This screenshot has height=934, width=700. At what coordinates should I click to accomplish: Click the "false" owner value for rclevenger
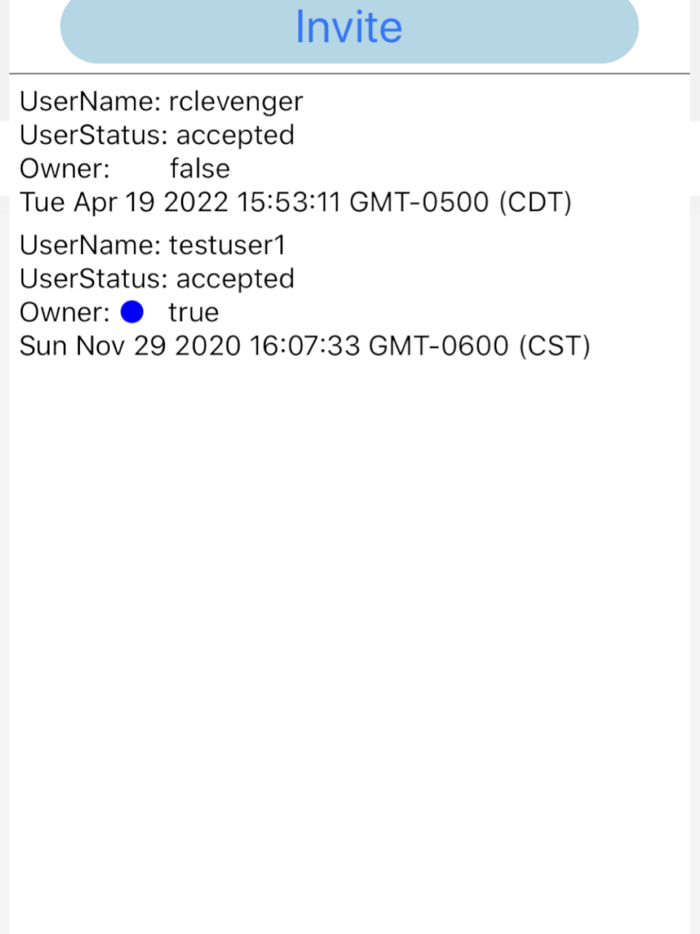click(x=199, y=168)
